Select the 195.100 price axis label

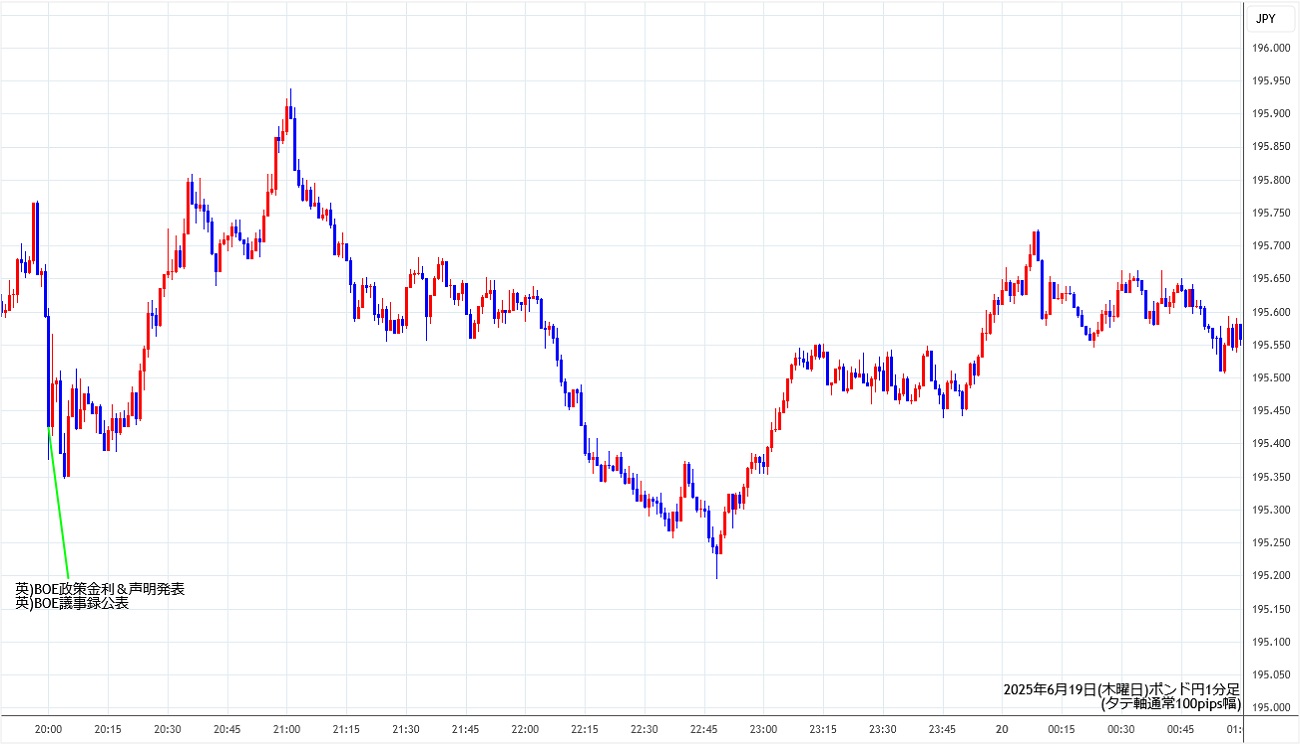pos(1272,642)
